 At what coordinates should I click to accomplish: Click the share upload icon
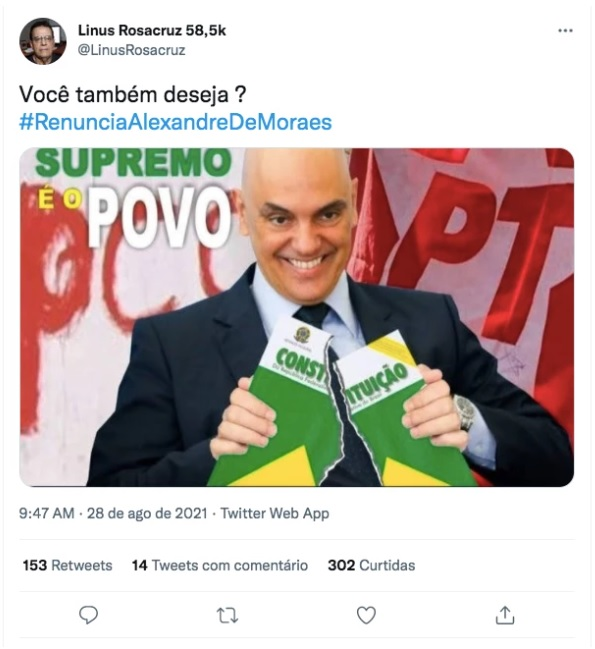coord(505,615)
